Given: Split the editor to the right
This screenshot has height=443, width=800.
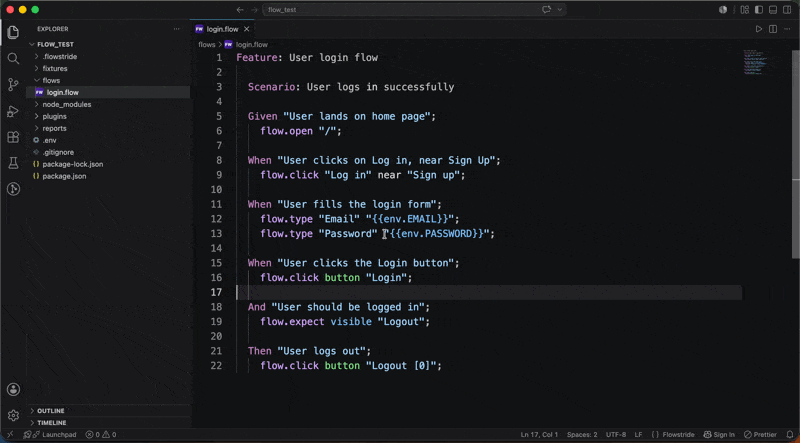Looking at the screenshot, I should click(x=773, y=29).
